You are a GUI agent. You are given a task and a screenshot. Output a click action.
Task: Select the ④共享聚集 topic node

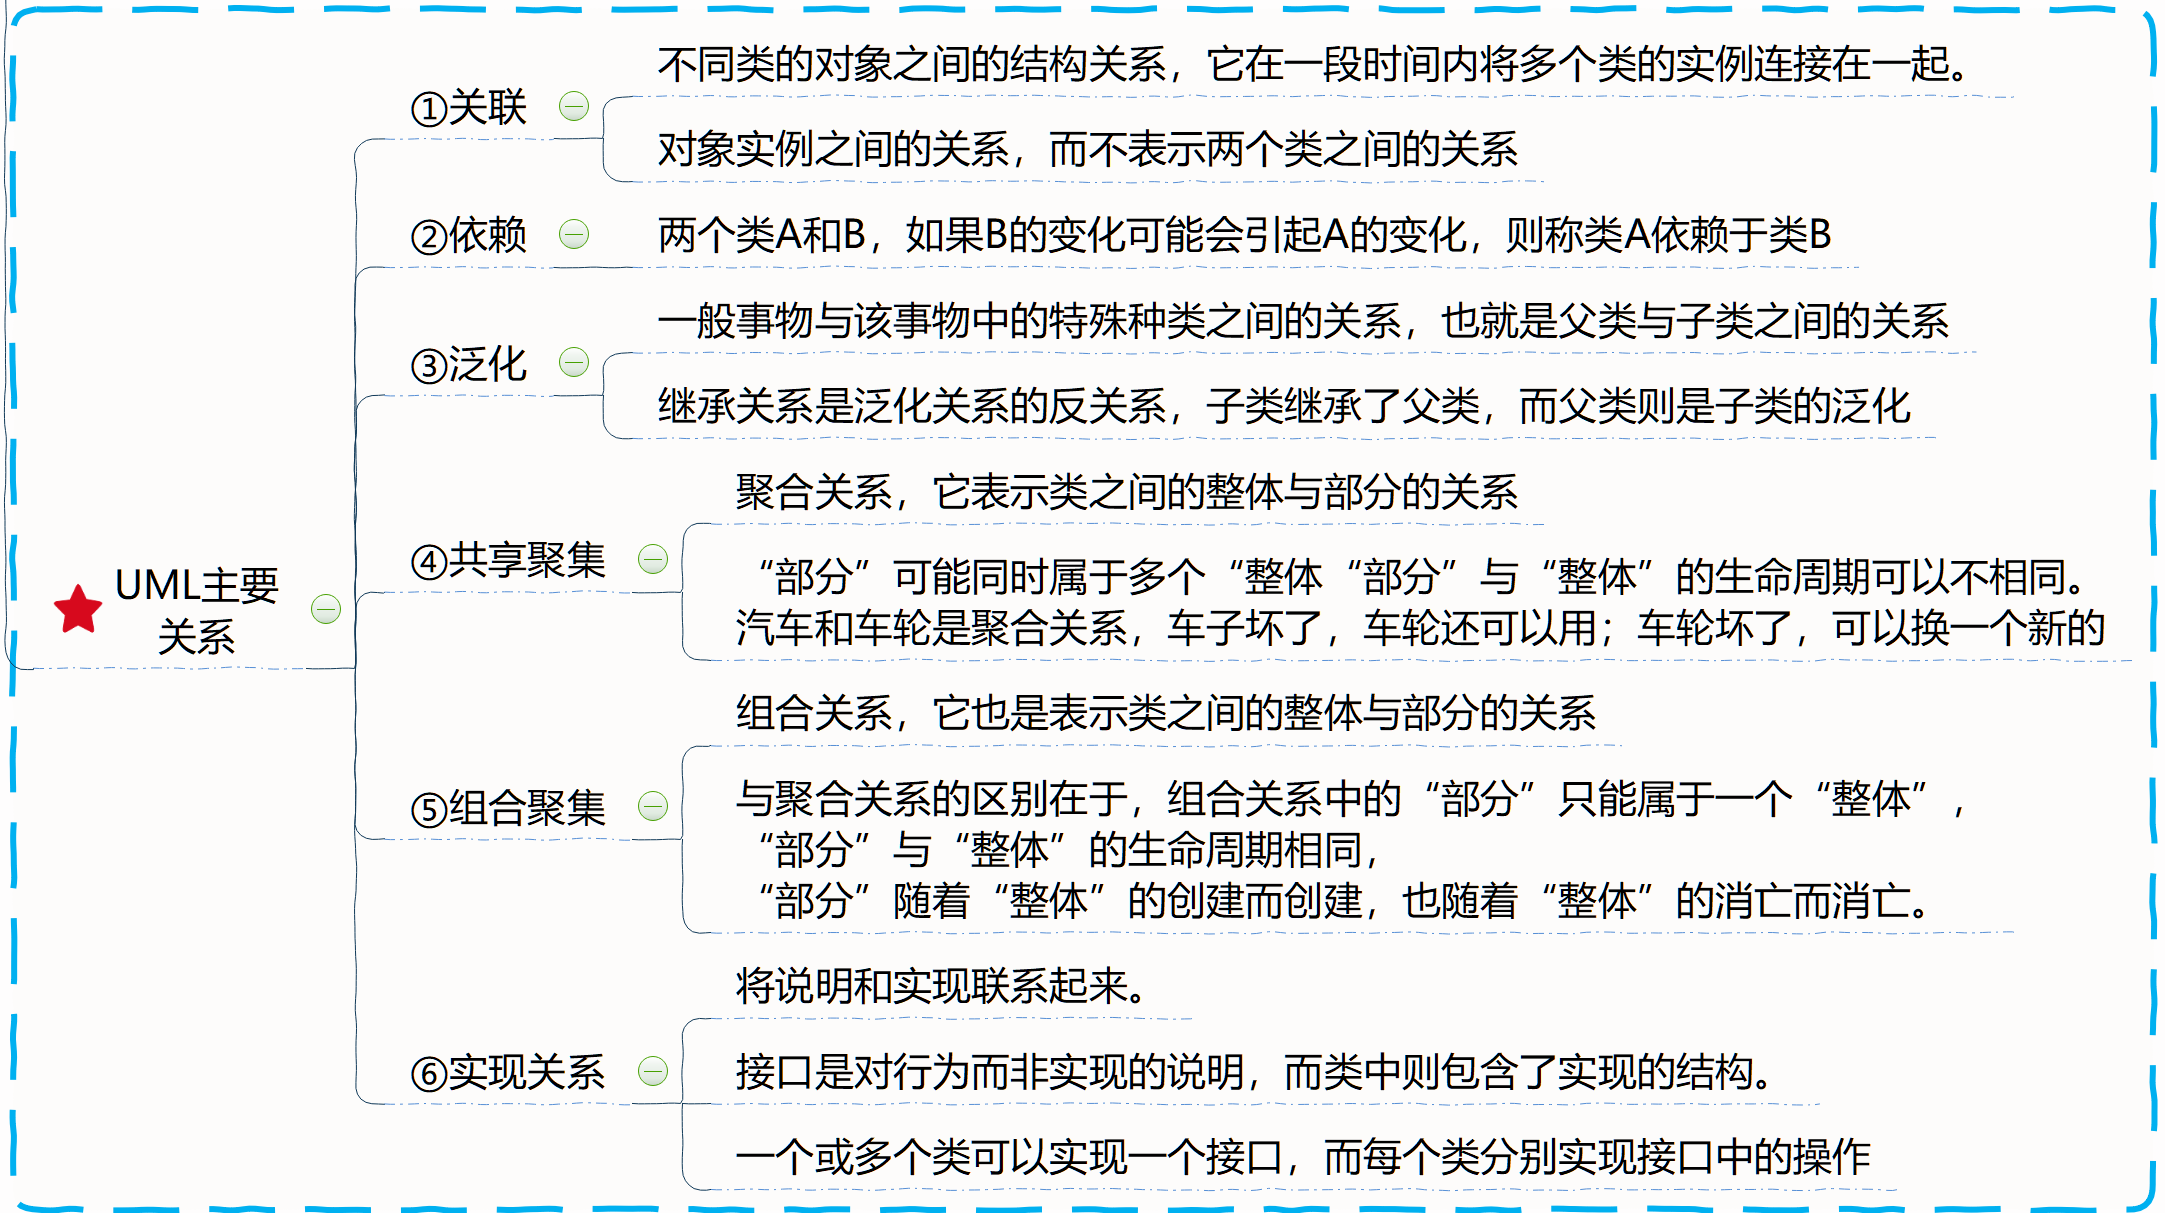tap(509, 560)
